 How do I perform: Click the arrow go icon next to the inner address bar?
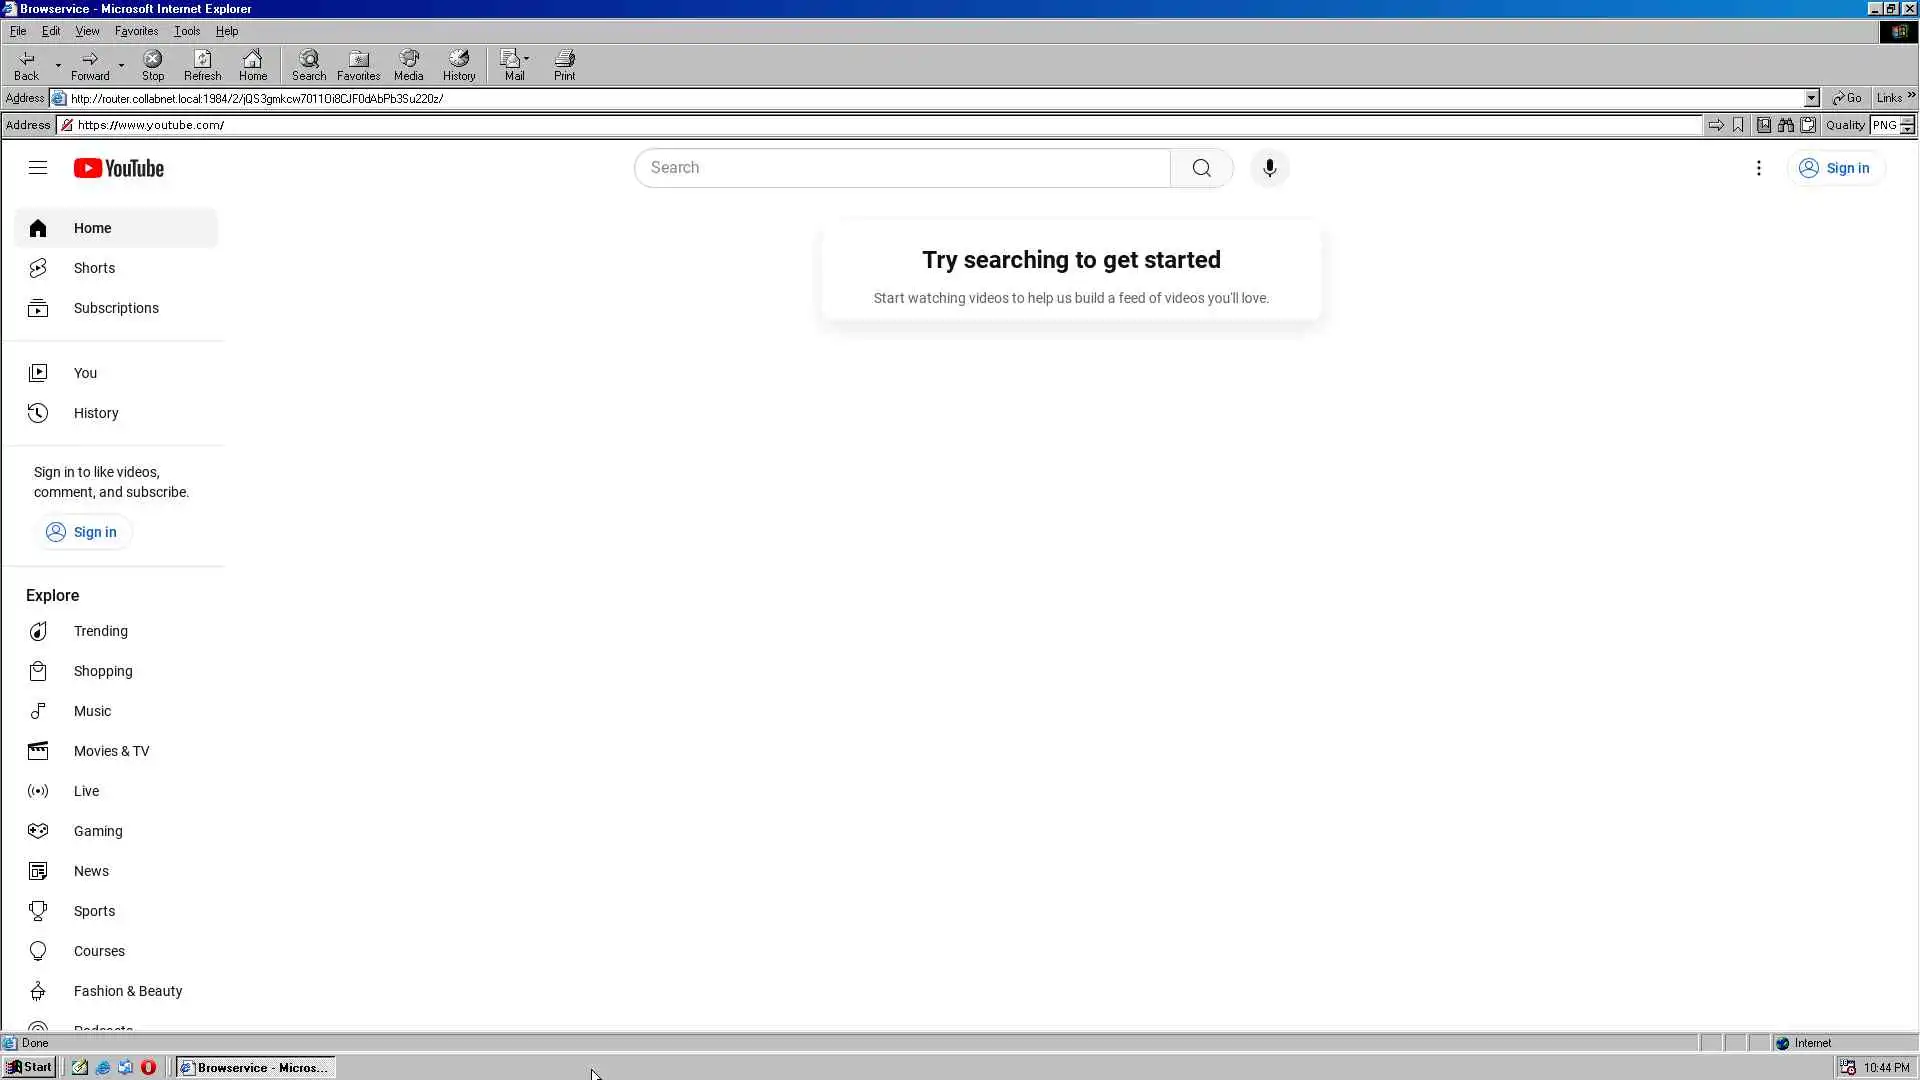tap(1715, 125)
